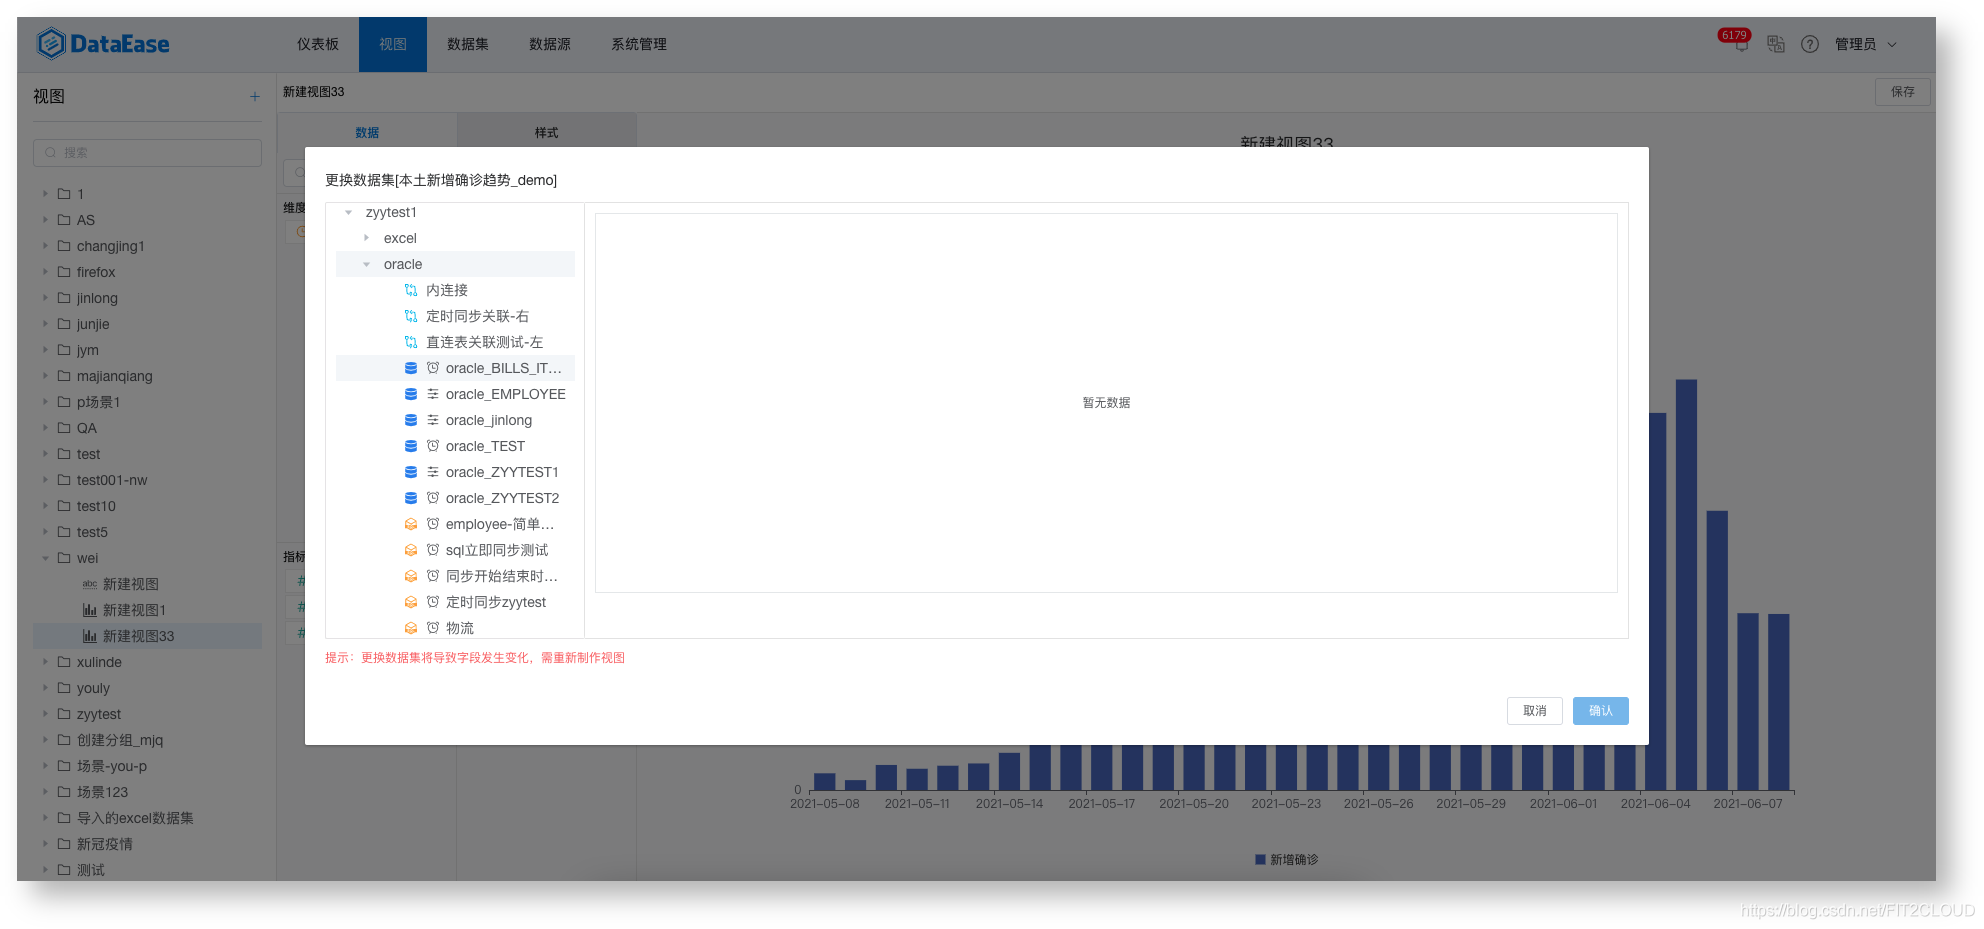Select the oracle_BILLS_IT… dataset
Image resolution: width=1984 pixels, height=929 pixels.
pos(455,368)
